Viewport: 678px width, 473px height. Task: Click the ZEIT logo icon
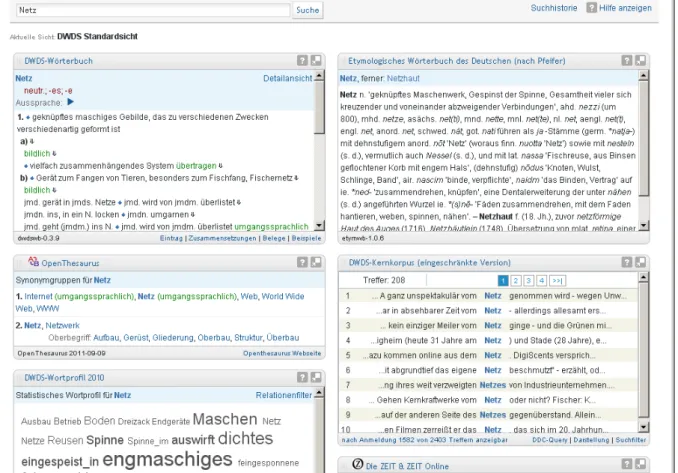(x=357, y=464)
